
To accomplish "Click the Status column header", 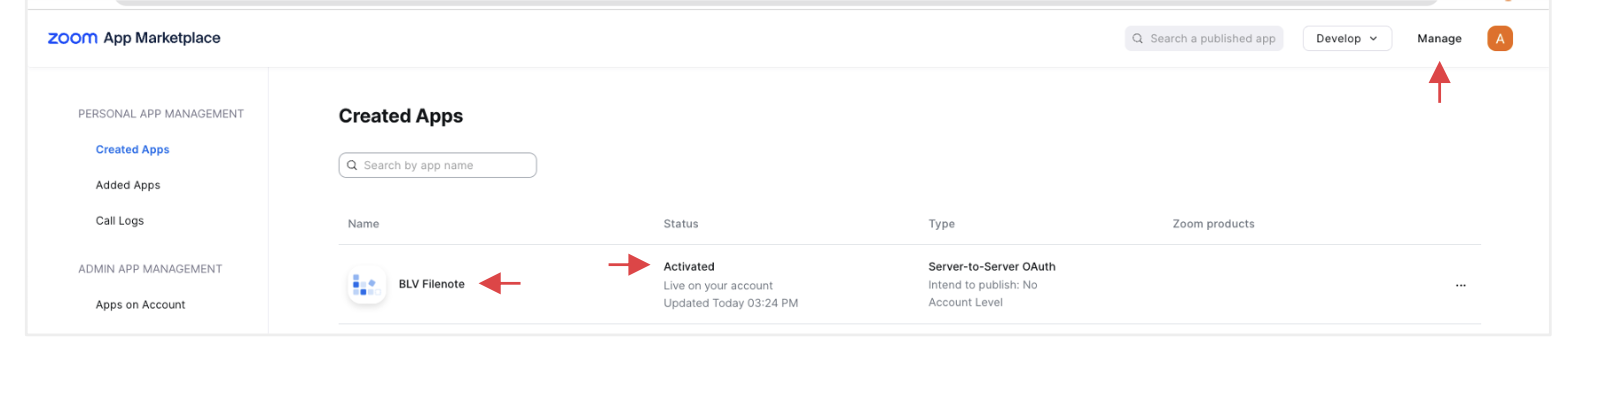I will coord(680,224).
